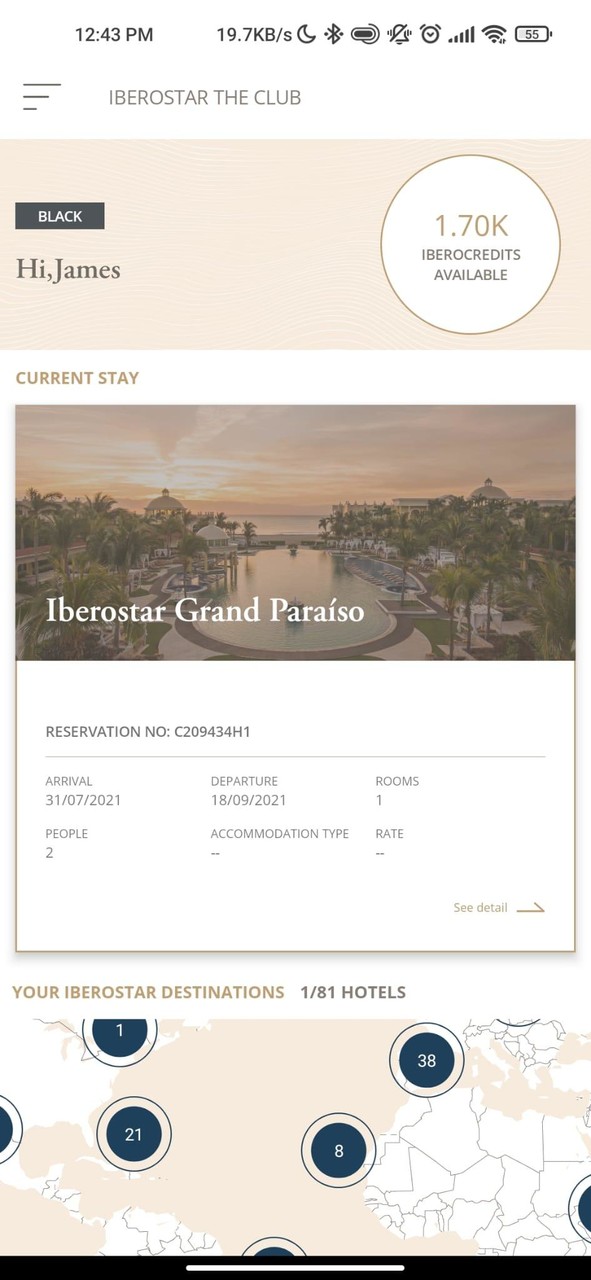Screen dimensions: 591x1280
Task: Select the '8' hotels map marker
Action: click(x=338, y=1150)
